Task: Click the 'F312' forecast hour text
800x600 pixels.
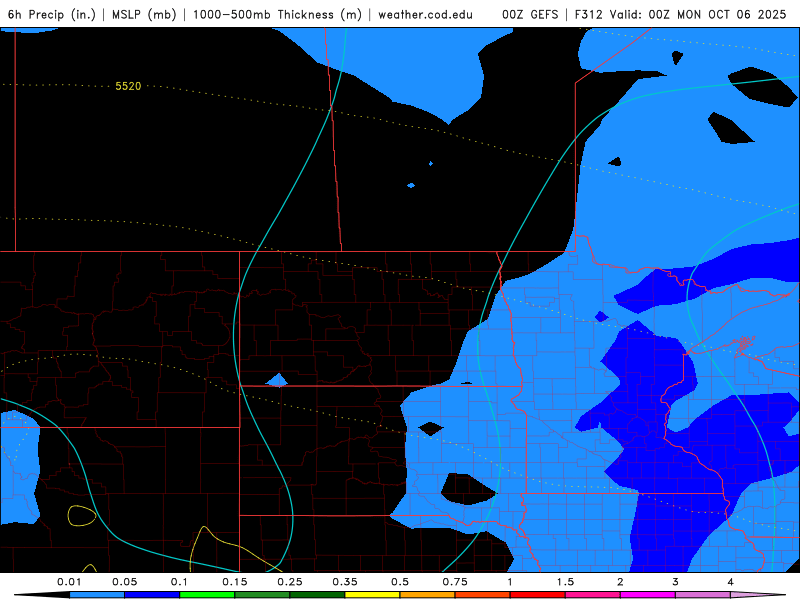Action: 588,14
